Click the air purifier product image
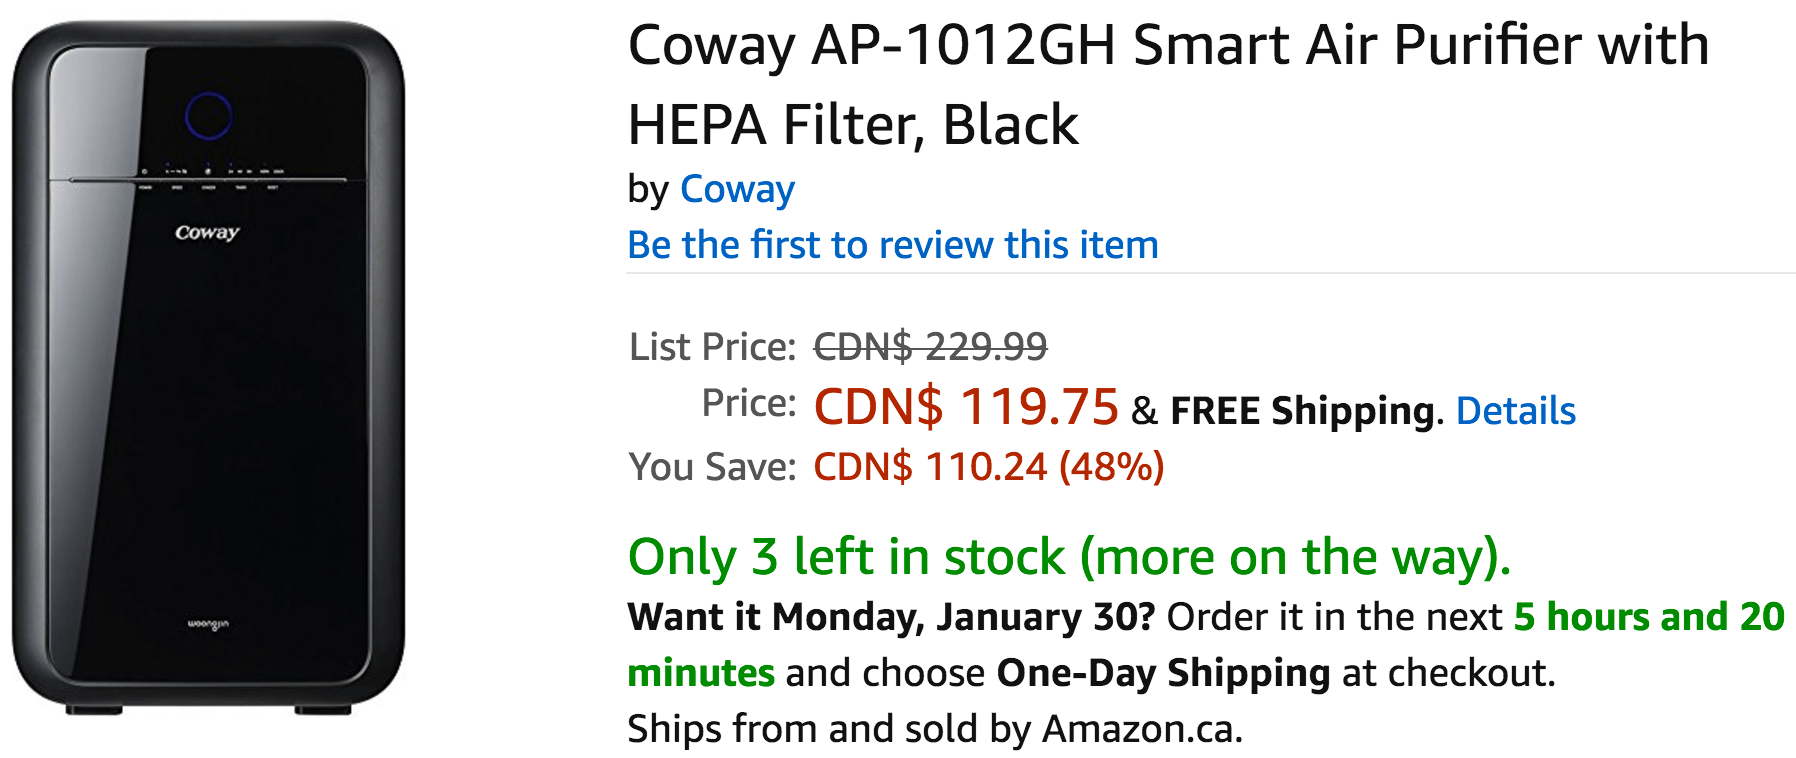The height and width of the screenshot is (758, 1796). click(x=208, y=368)
